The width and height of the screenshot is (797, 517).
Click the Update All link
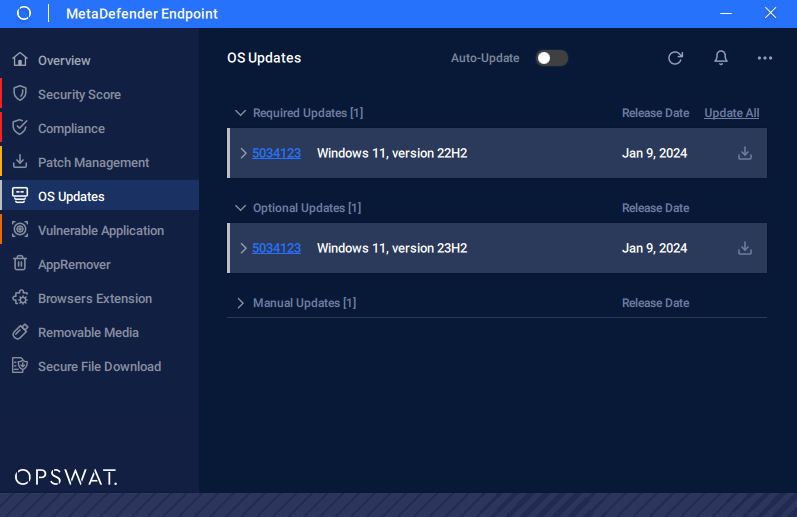pos(731,113)
